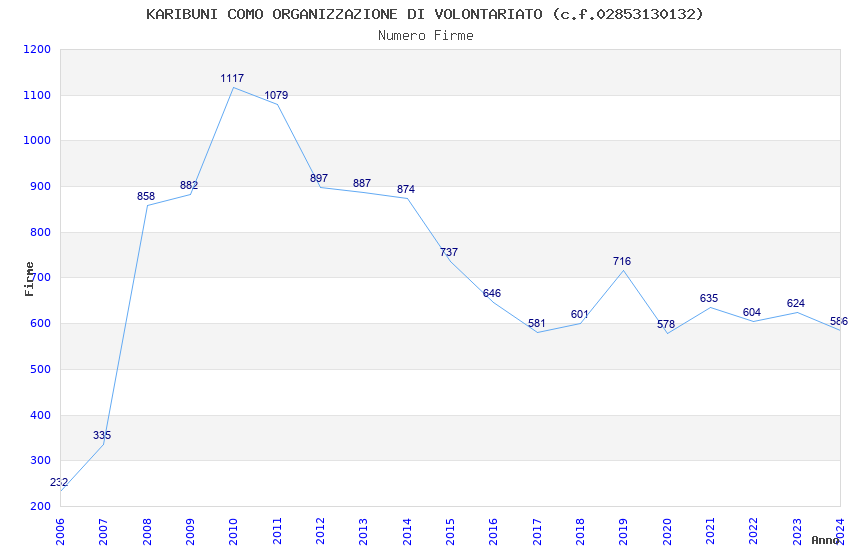Image resolution: width=850 pixels, height=550 pixels.
Task: Select the data label 858
Action: (x=146, y=196)
